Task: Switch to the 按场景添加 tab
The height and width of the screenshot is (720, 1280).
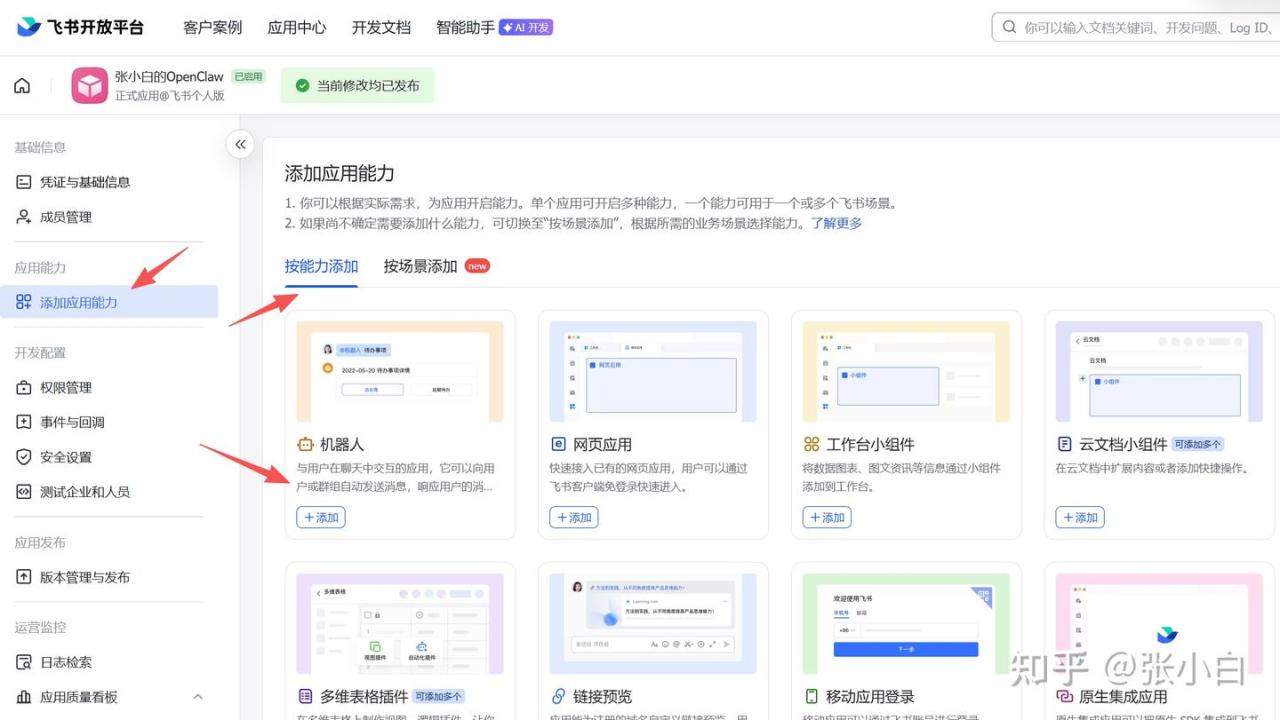Action: 420,266
